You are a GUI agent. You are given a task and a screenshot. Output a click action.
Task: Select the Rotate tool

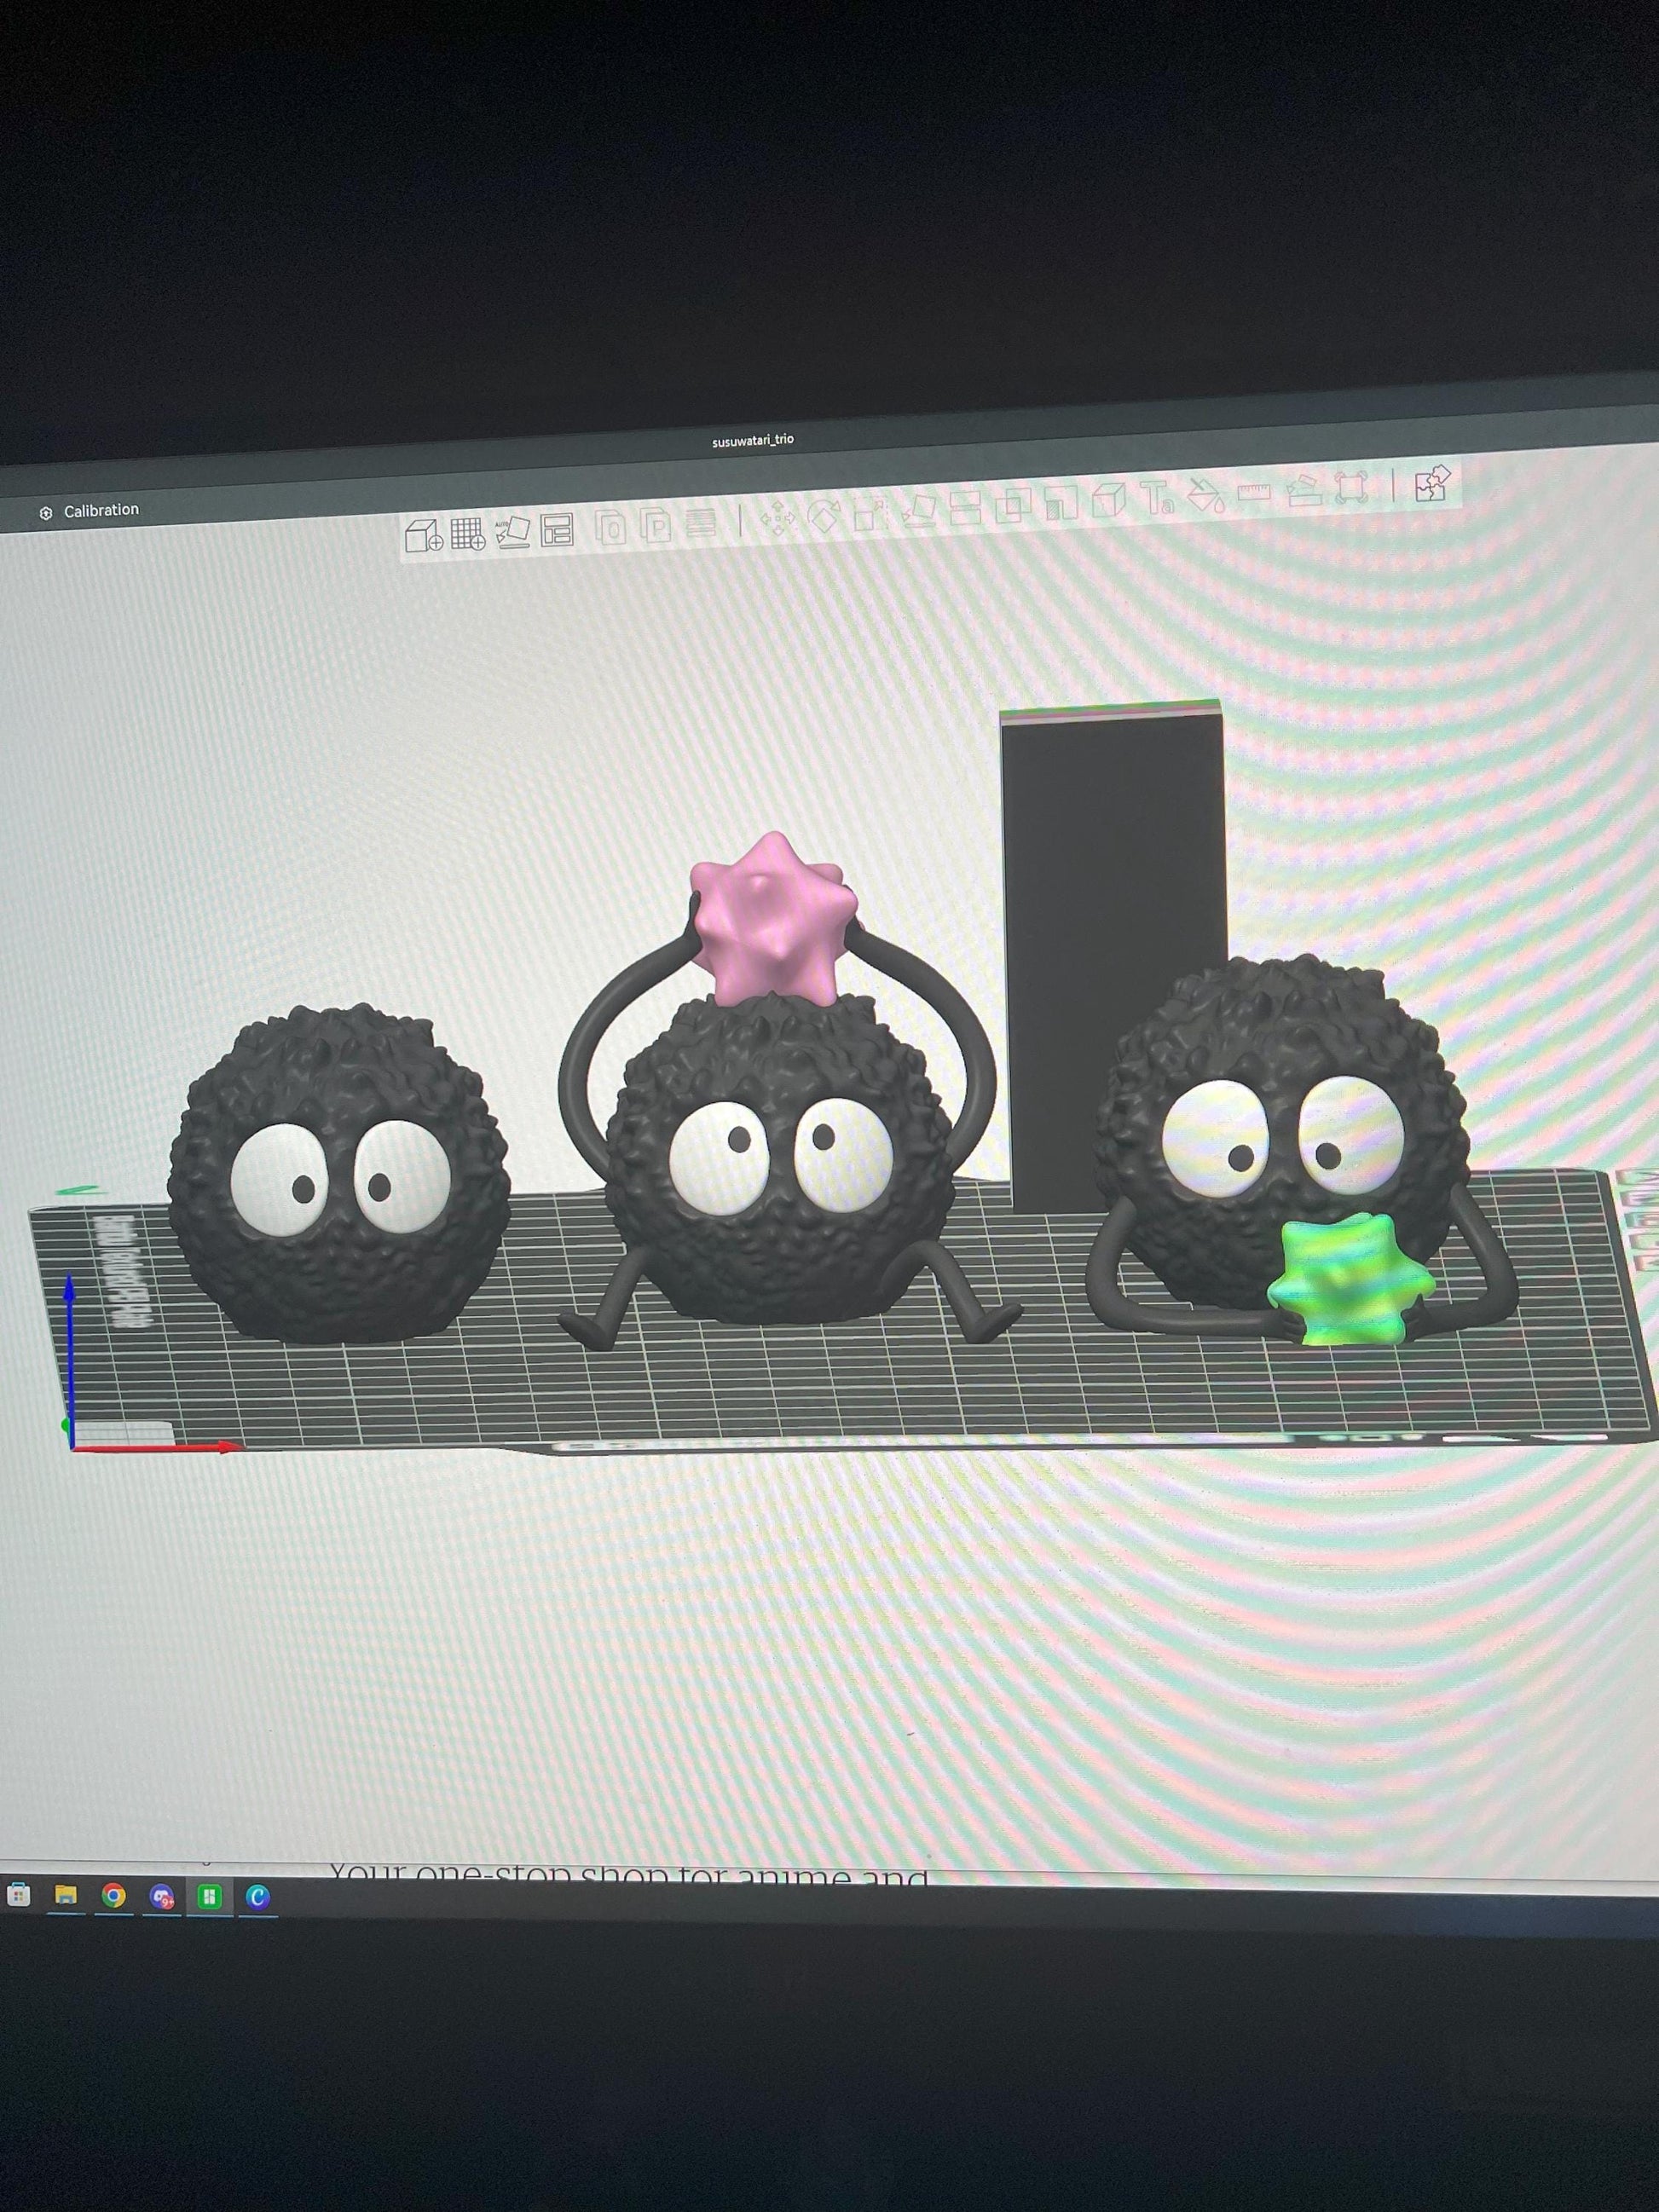[x=824, y=516]
